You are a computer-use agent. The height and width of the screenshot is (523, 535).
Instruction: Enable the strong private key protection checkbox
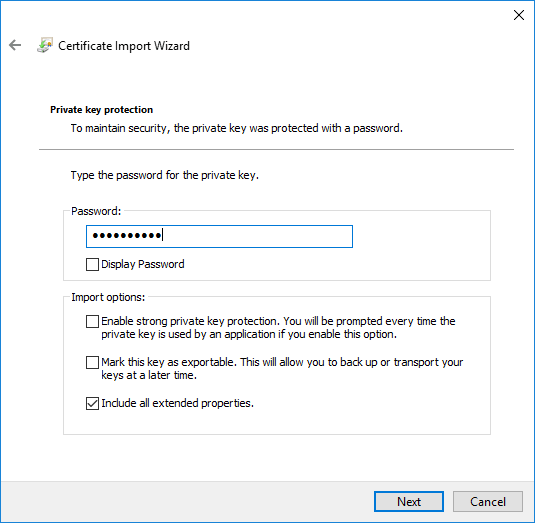(92, 321)
